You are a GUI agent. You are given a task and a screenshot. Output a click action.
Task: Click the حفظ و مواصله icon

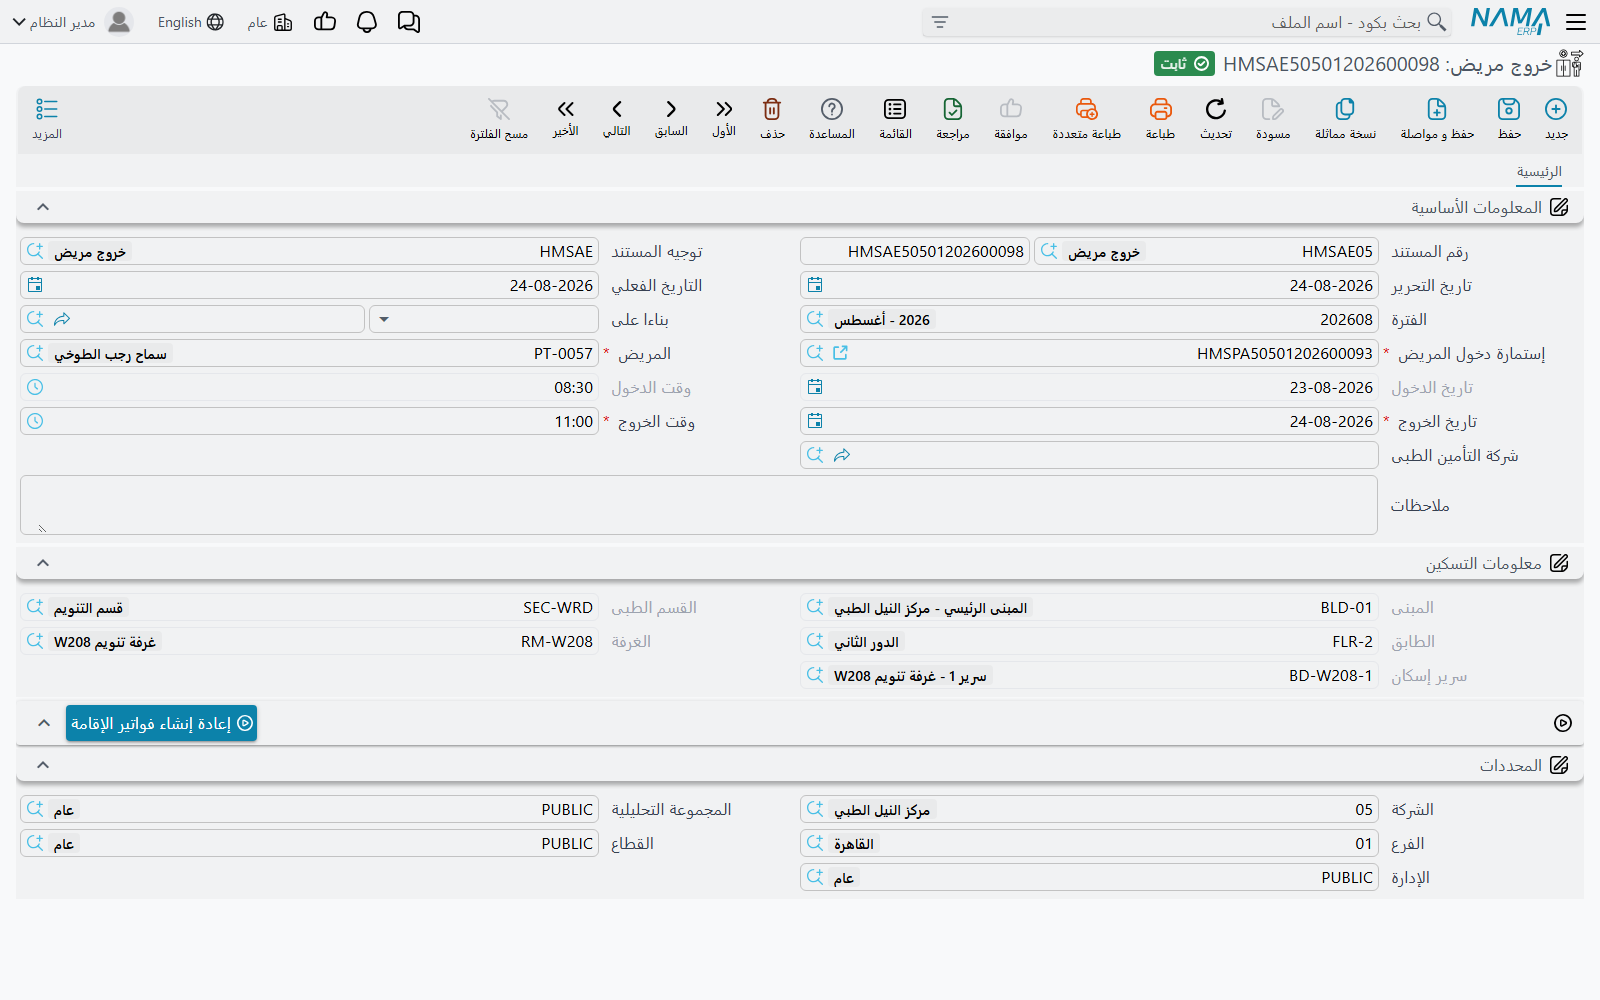pos(1437,109)
